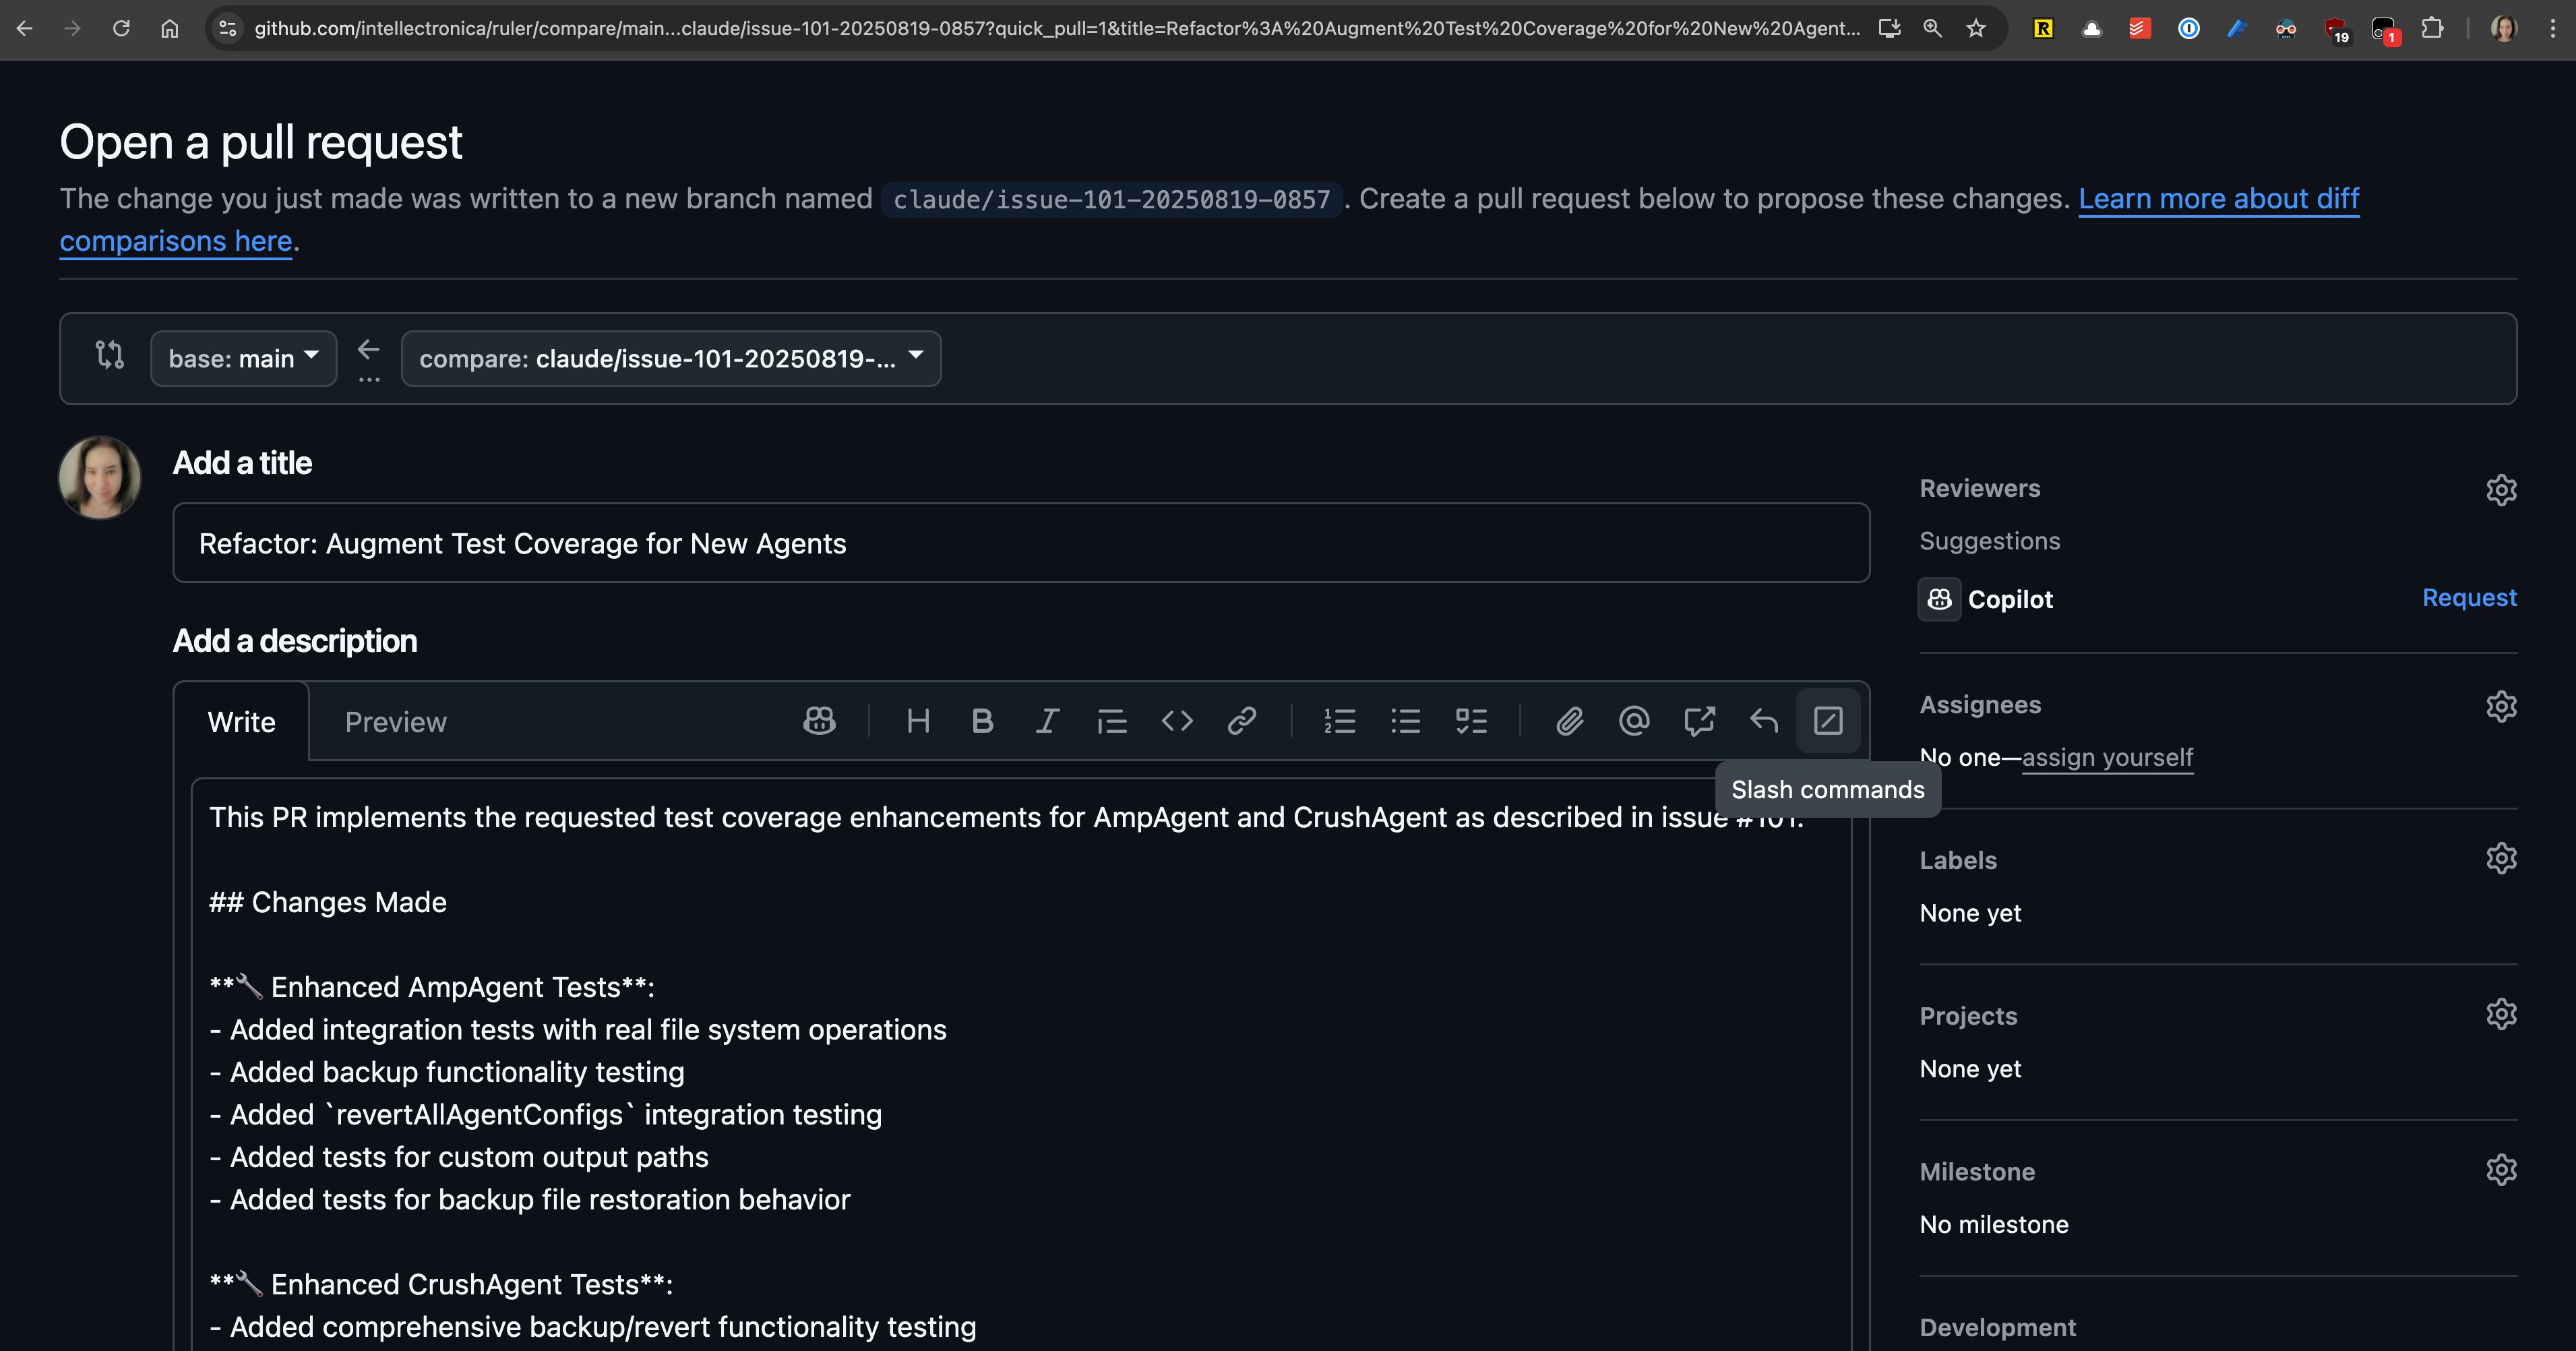The width and height of the screenshot is (2576, 1351).
Task: Apply heading formatting in the description editor
Action: tap(918, 721)
